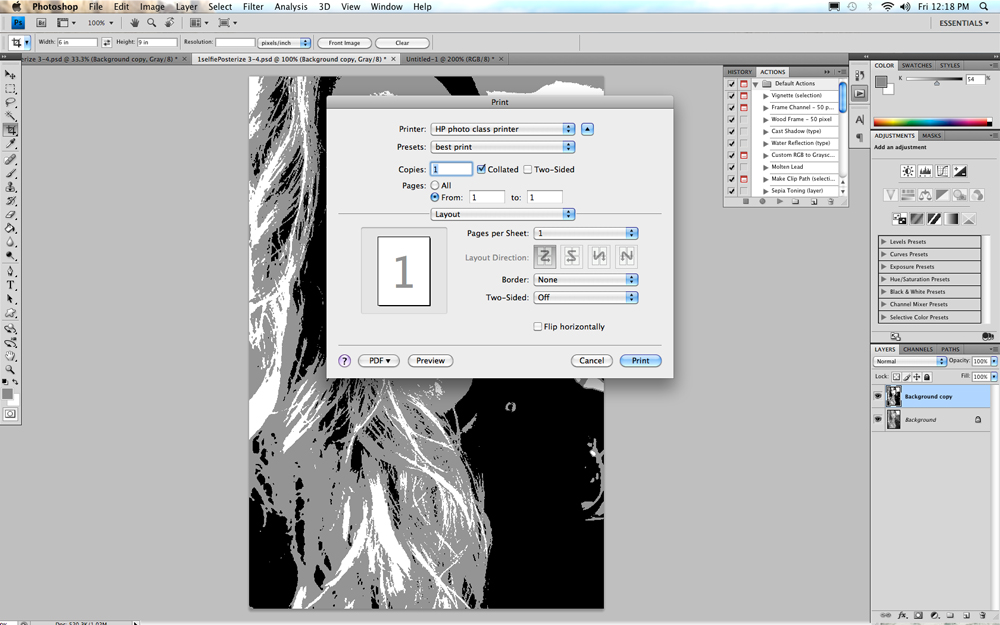1000x625 pixels.
Task: Hide the Background layer
Action: (x=878, y=419)
